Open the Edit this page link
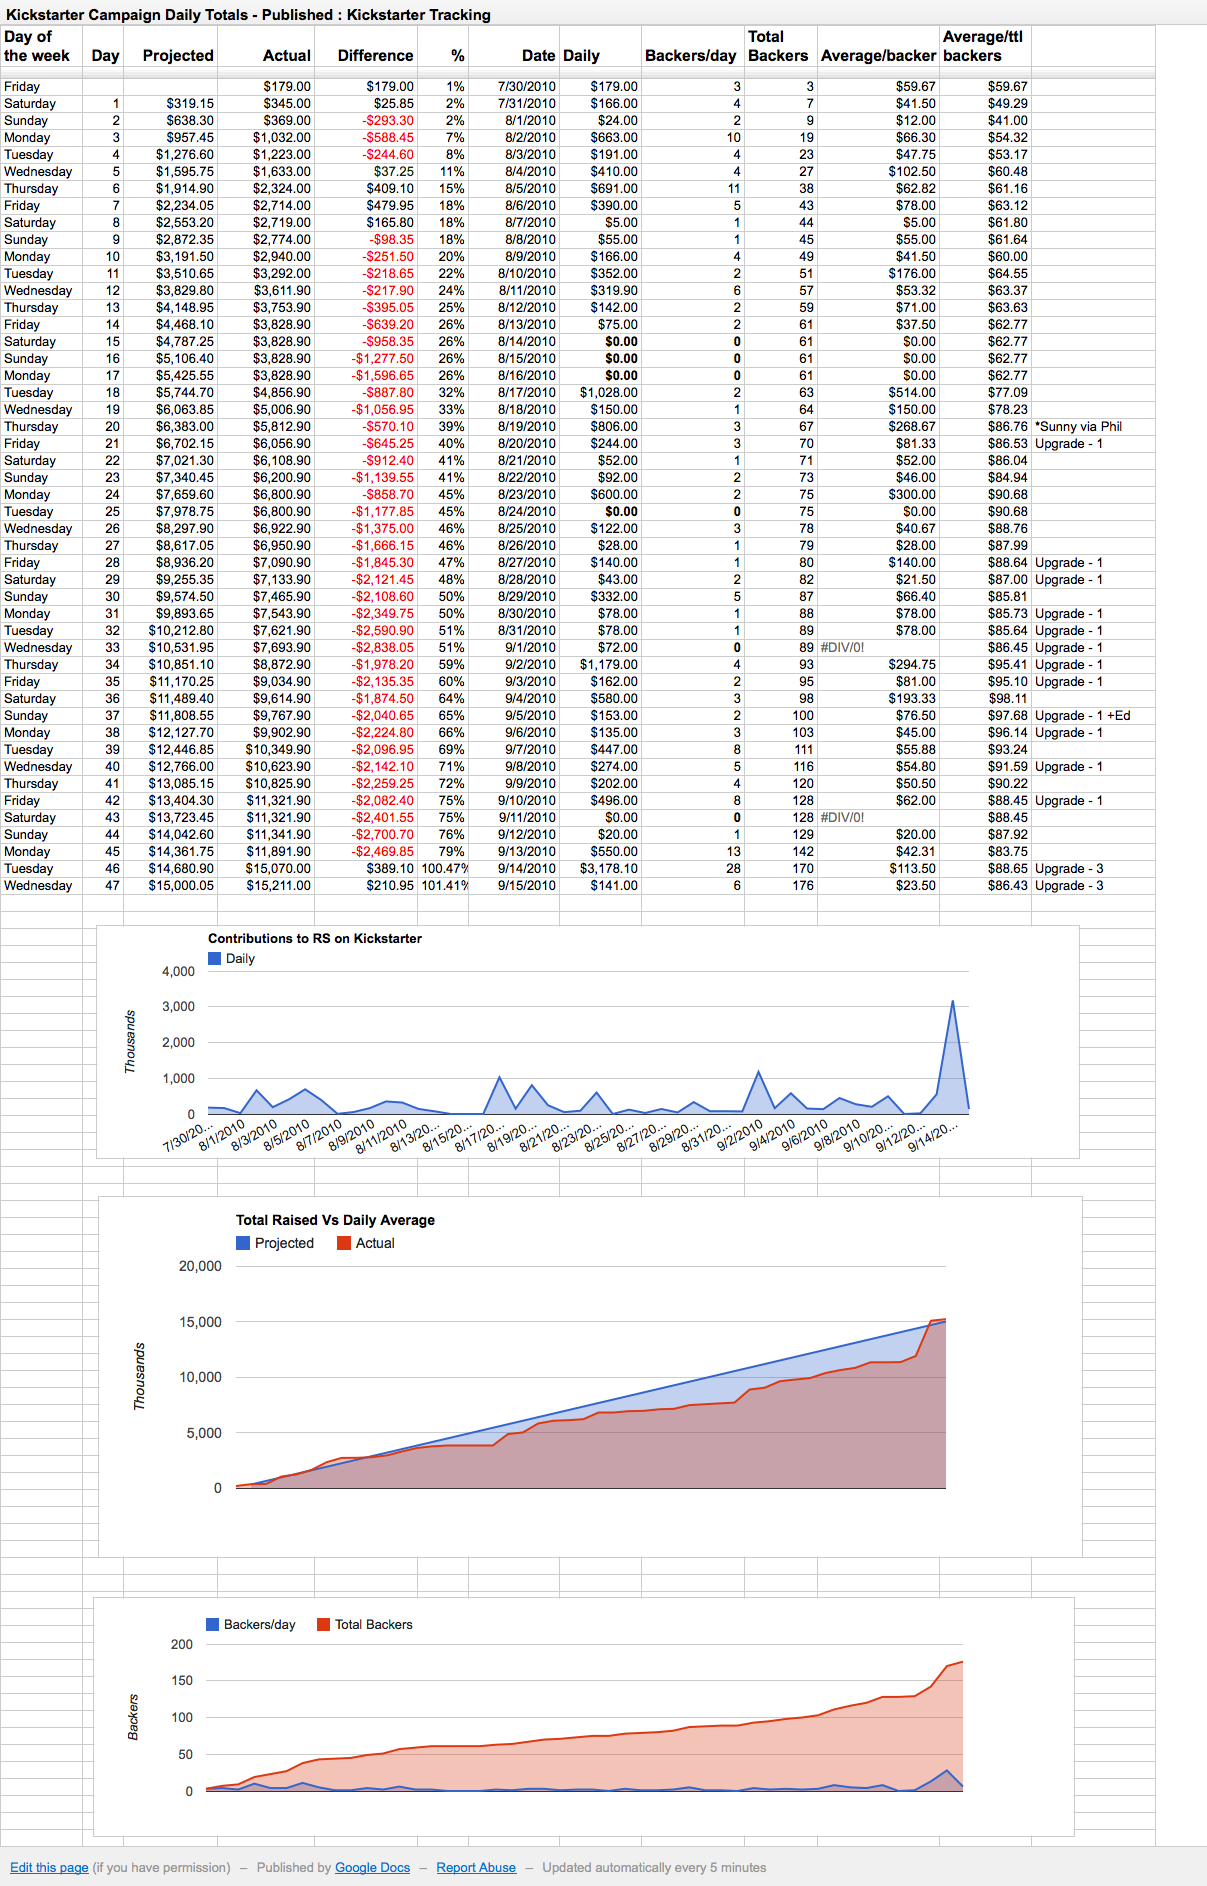Viewport: 1207px width, 1886px height. (49, 1867)
